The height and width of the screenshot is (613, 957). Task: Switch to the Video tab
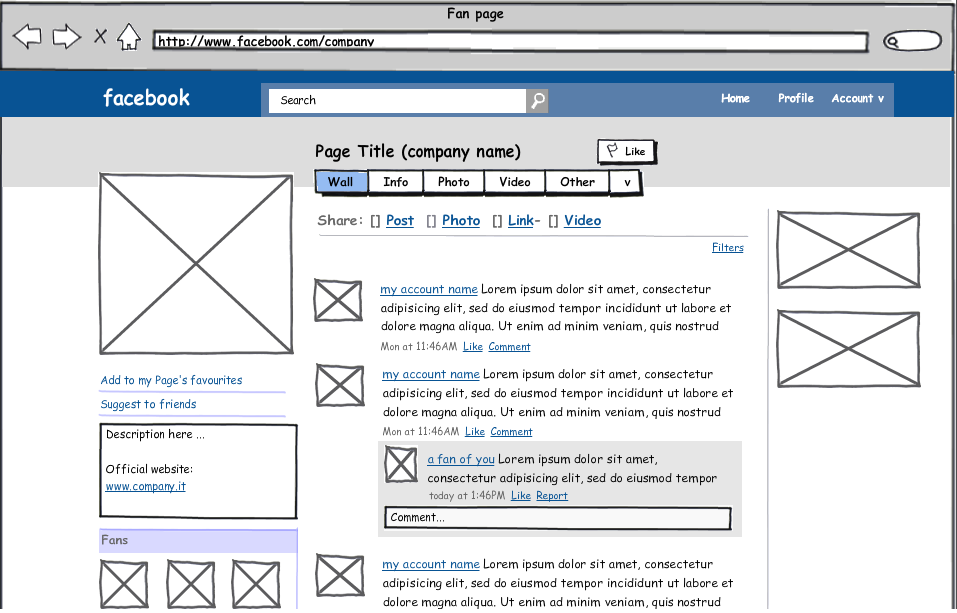[x=515, y=182]
